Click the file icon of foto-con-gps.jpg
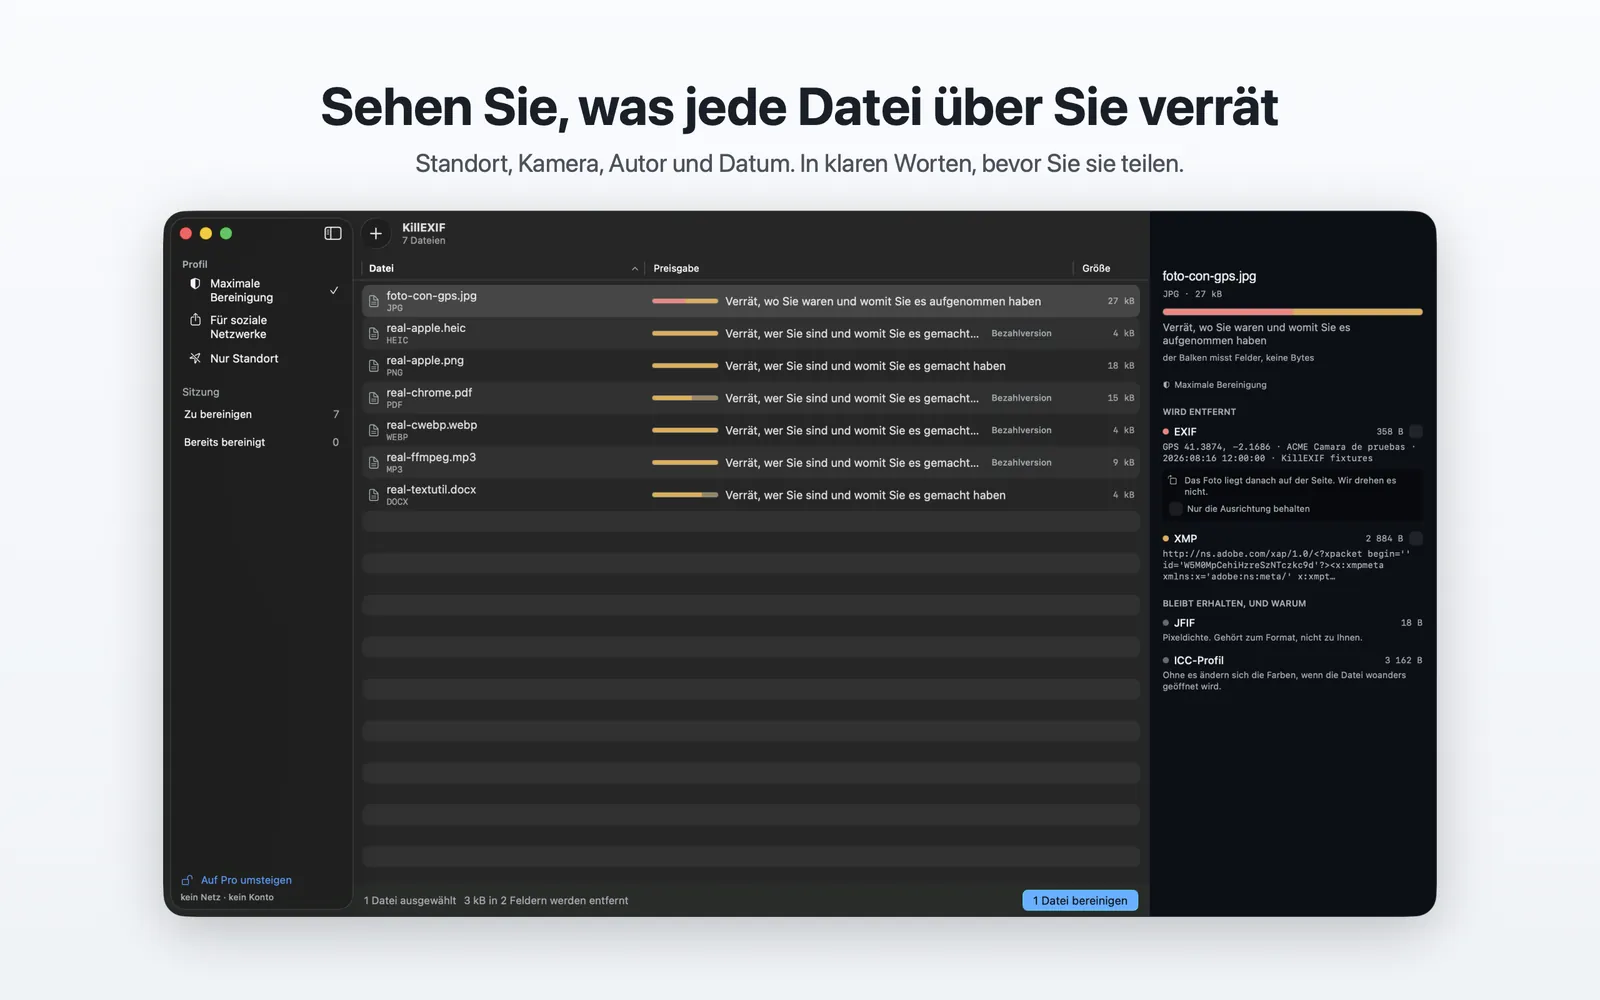Viewport: 1600px width, 1000px height. click(x=374, y=301)
